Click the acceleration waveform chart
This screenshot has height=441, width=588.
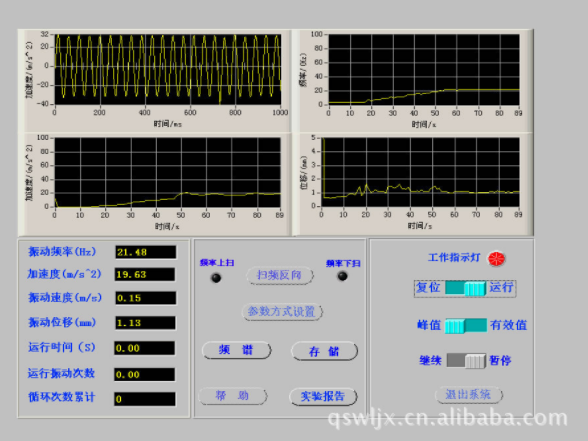point(168,69)
